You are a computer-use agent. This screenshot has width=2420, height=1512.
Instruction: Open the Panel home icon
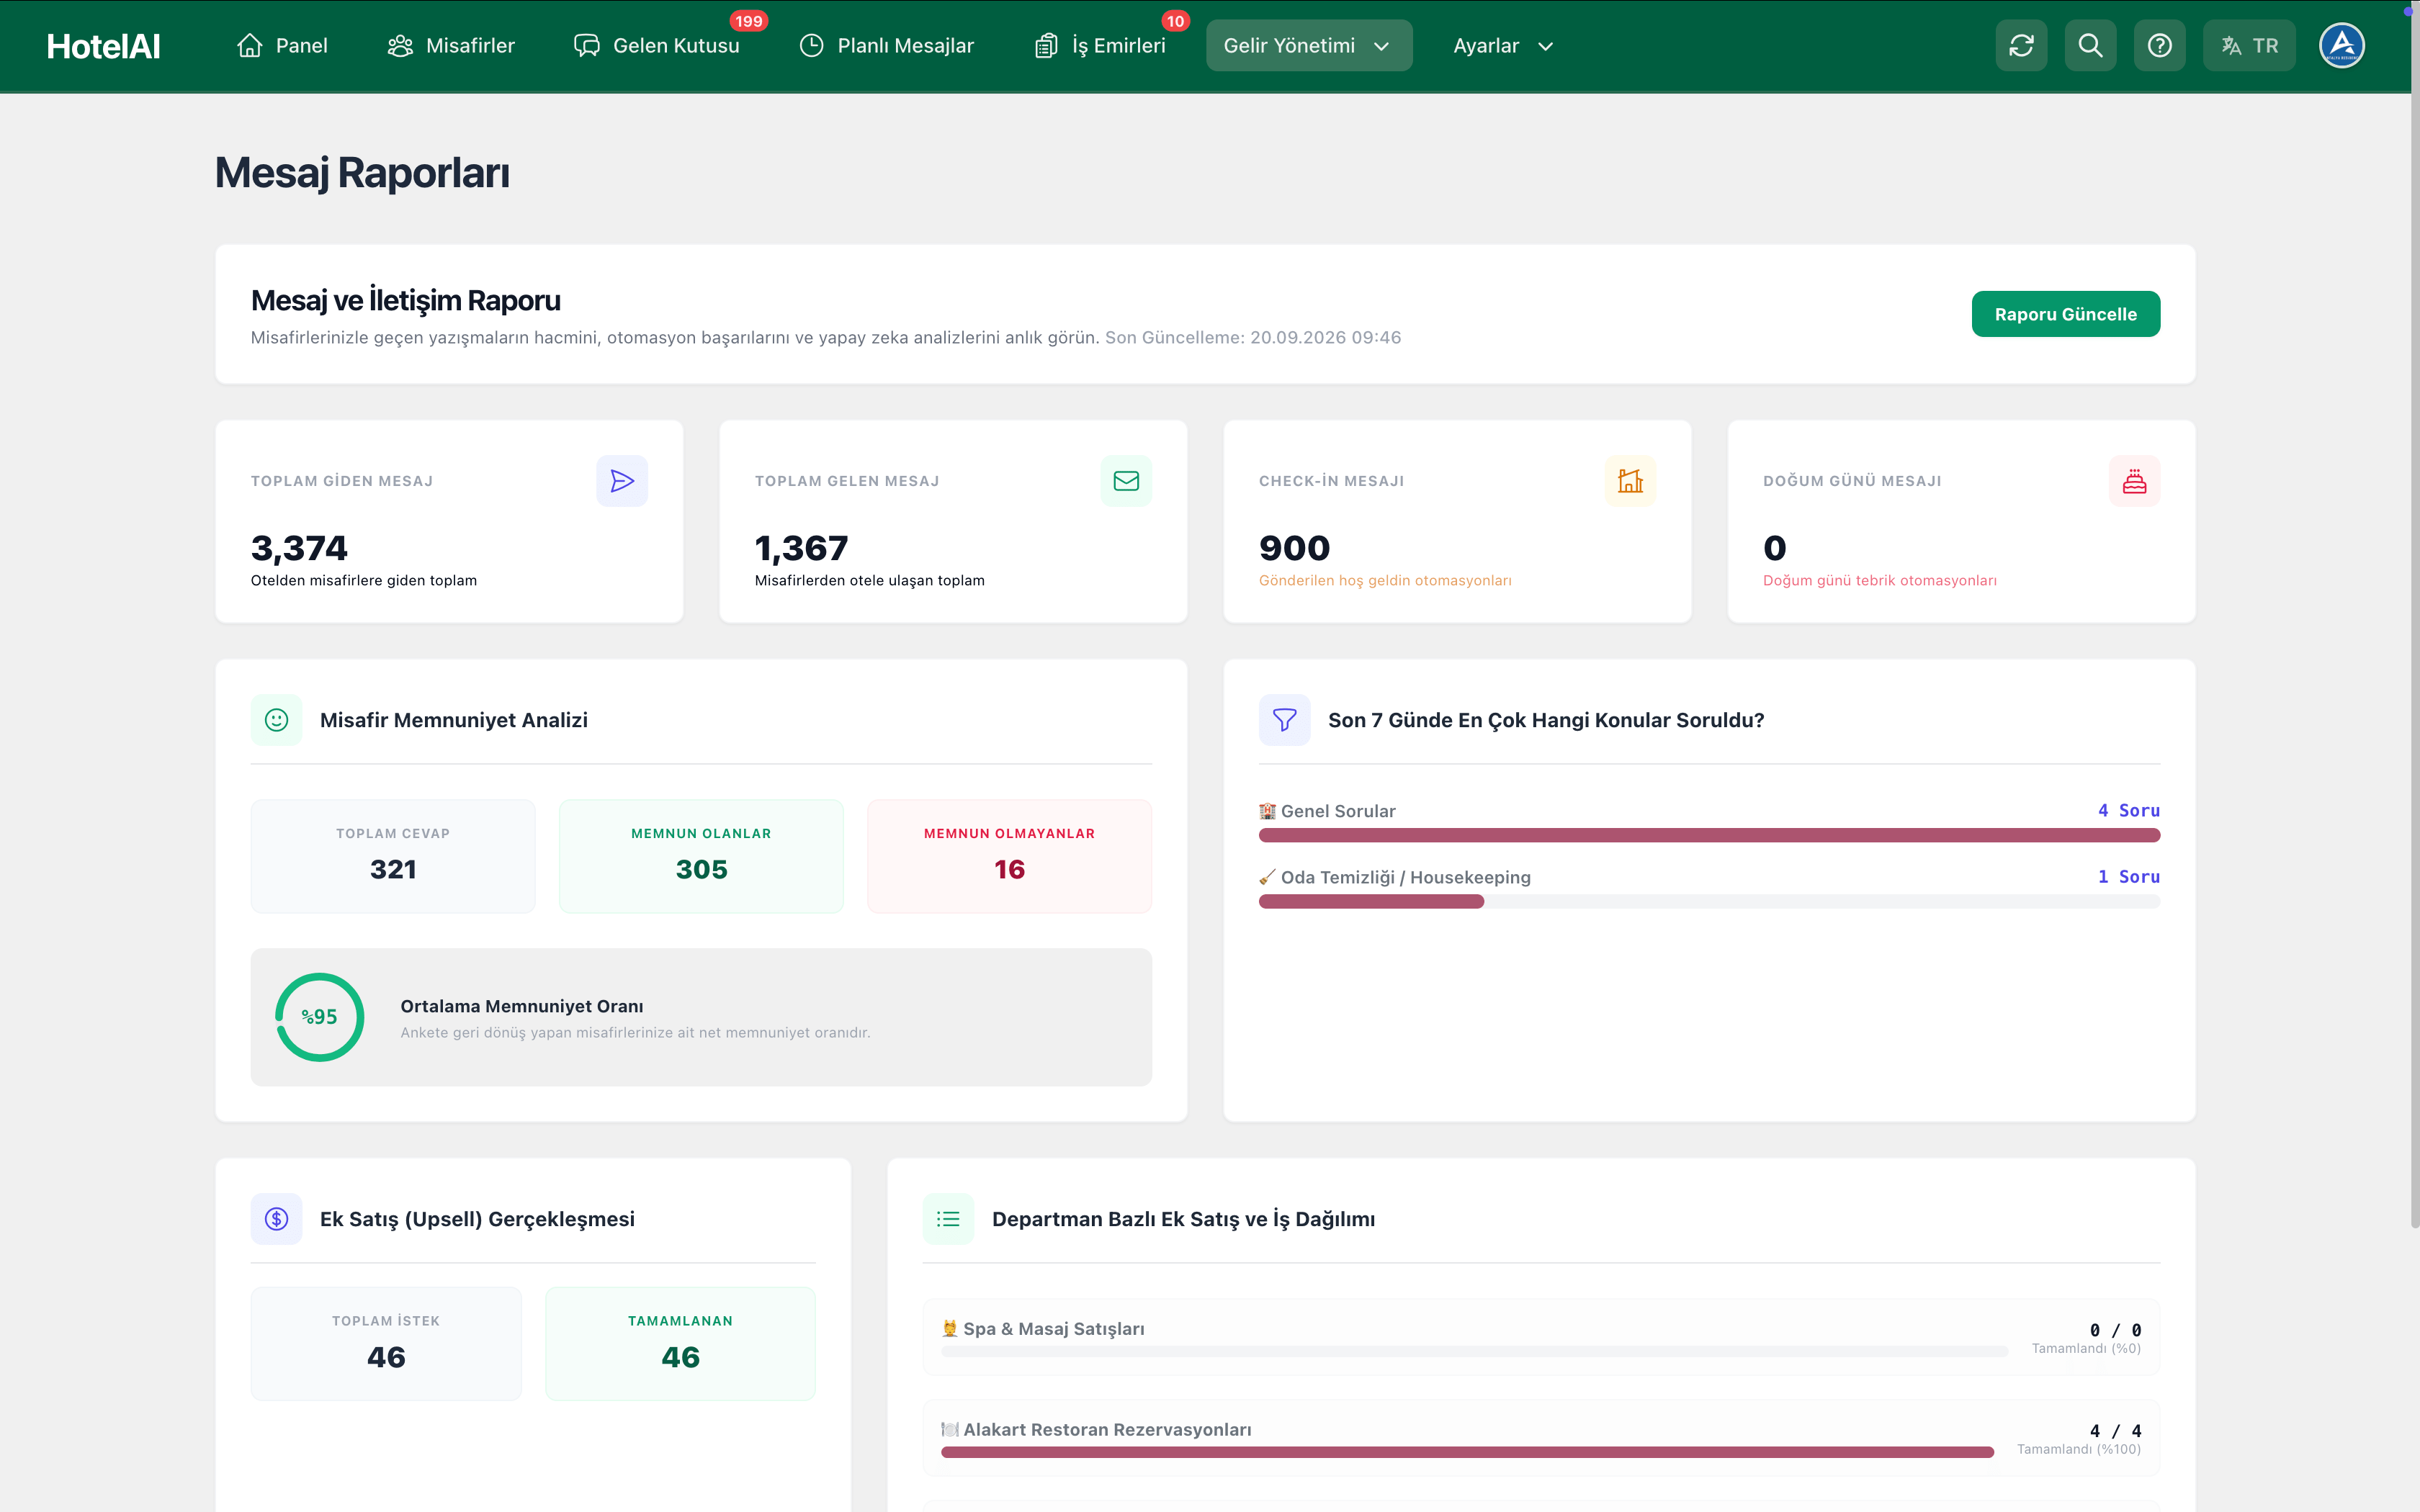pos(249,46)
